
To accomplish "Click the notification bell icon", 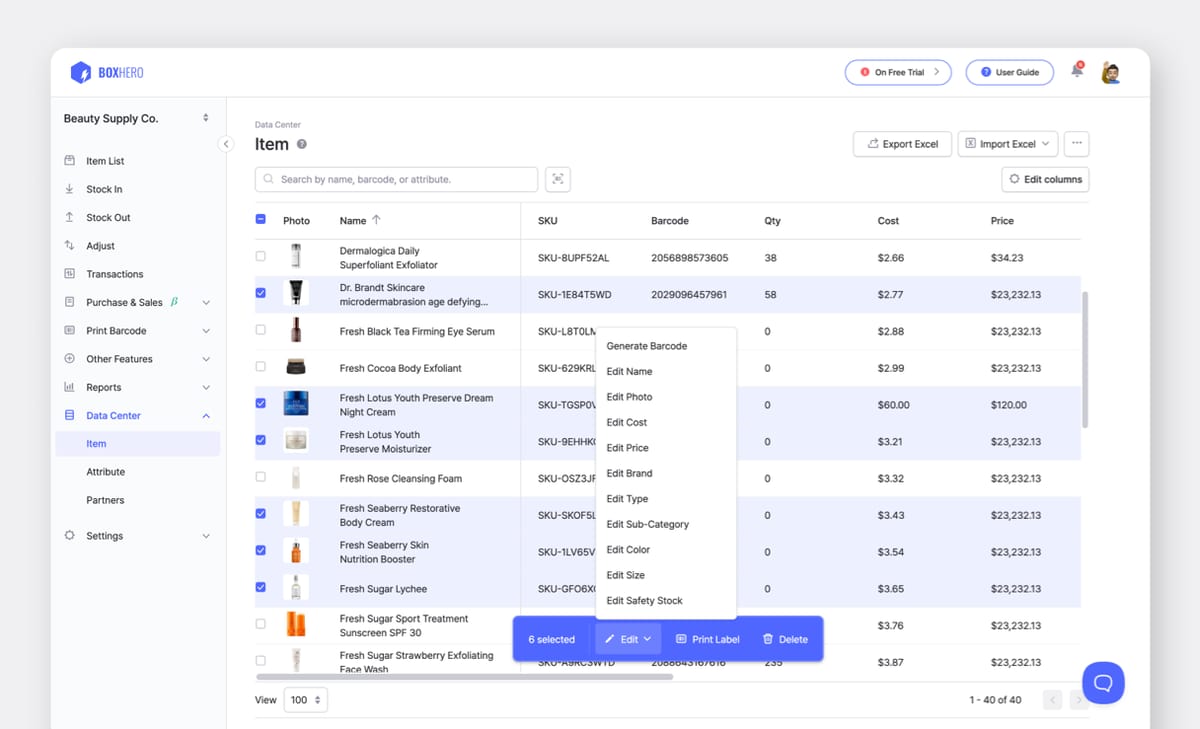I will click(1076, 71).
